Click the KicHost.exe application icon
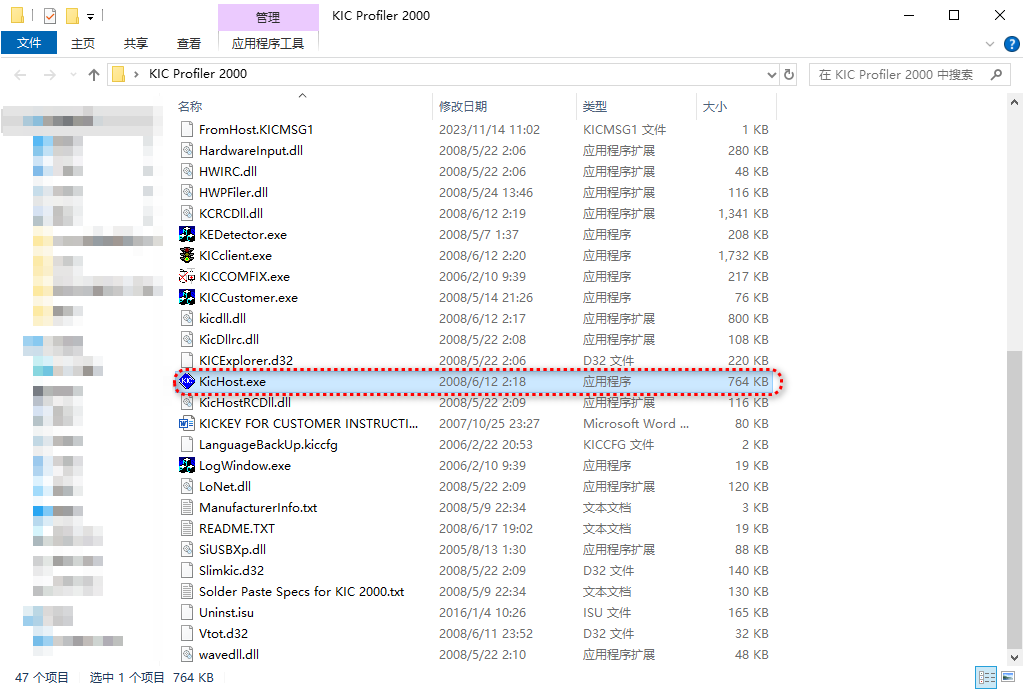The height and width of the screenshot is (690, 1024). coord(186,381)
